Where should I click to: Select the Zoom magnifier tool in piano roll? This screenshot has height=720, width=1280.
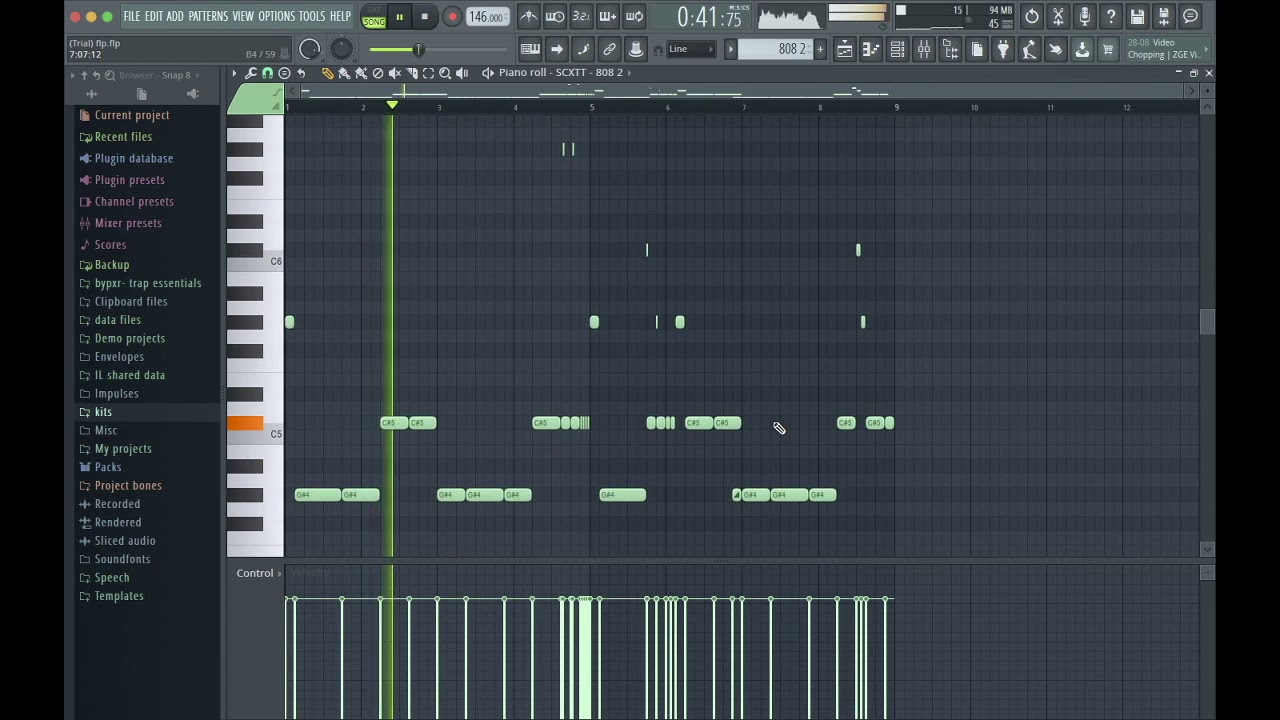coord(445,73)
